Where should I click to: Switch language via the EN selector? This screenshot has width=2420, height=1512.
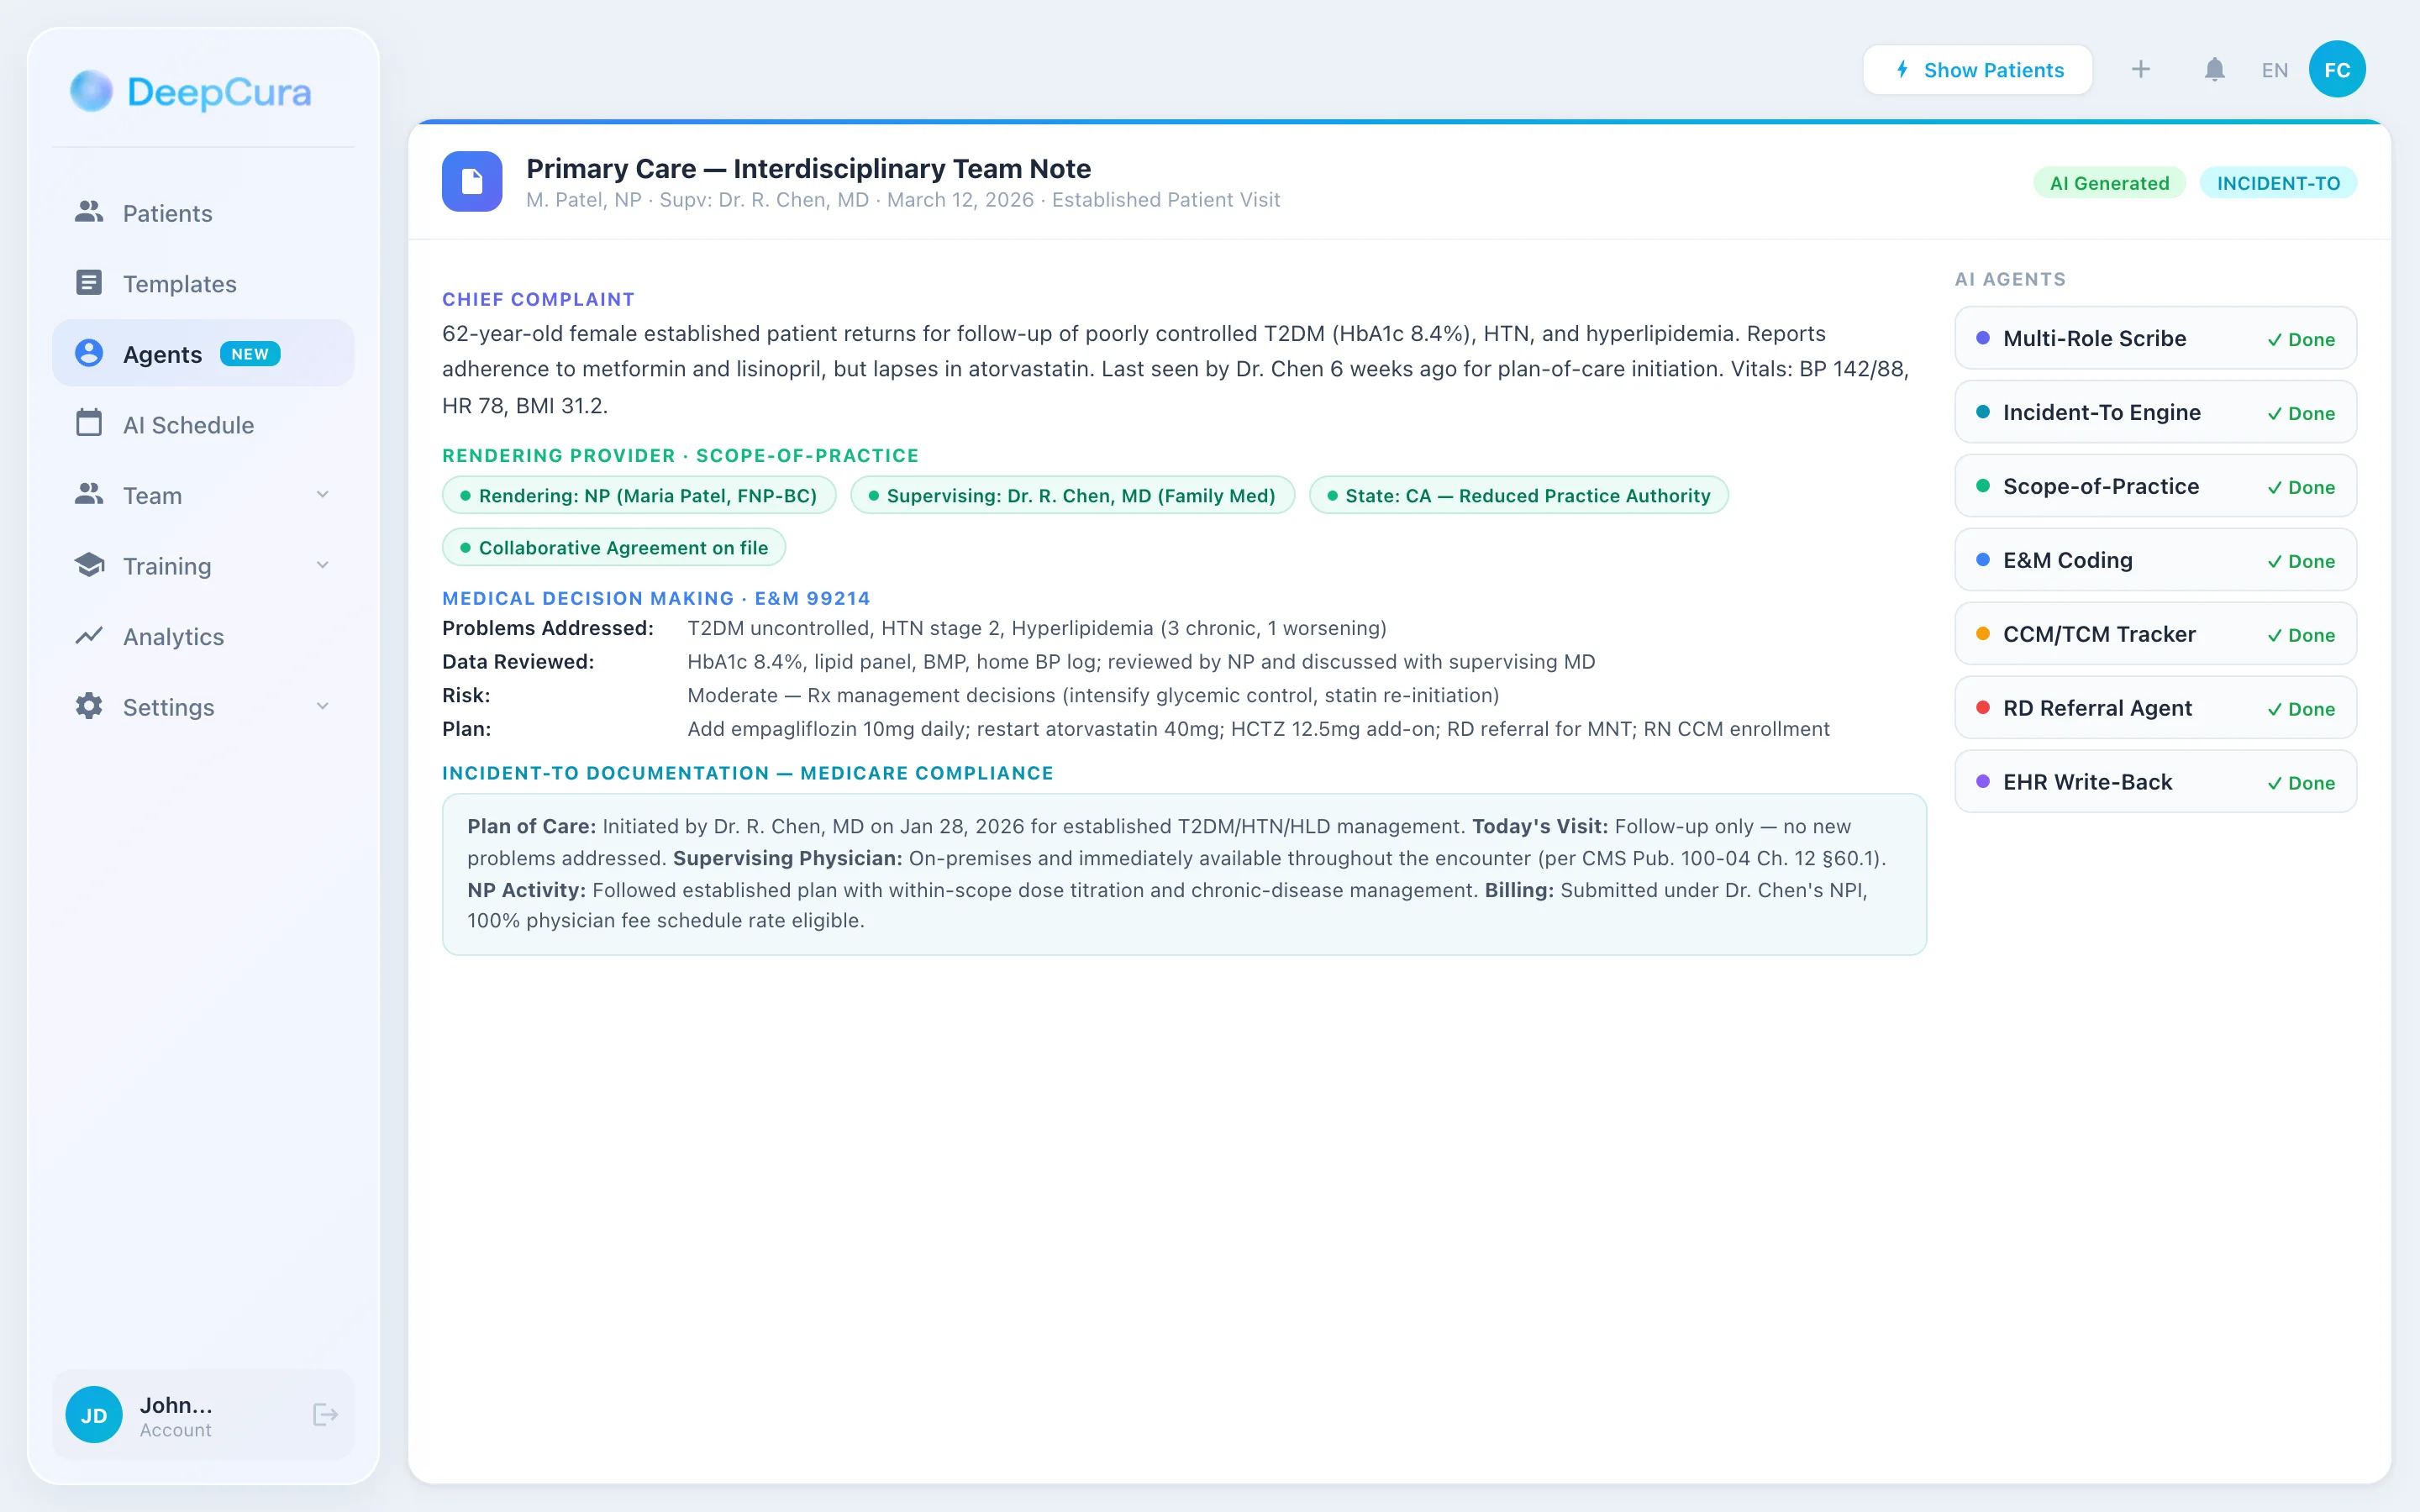click(x=2274, y=70)
